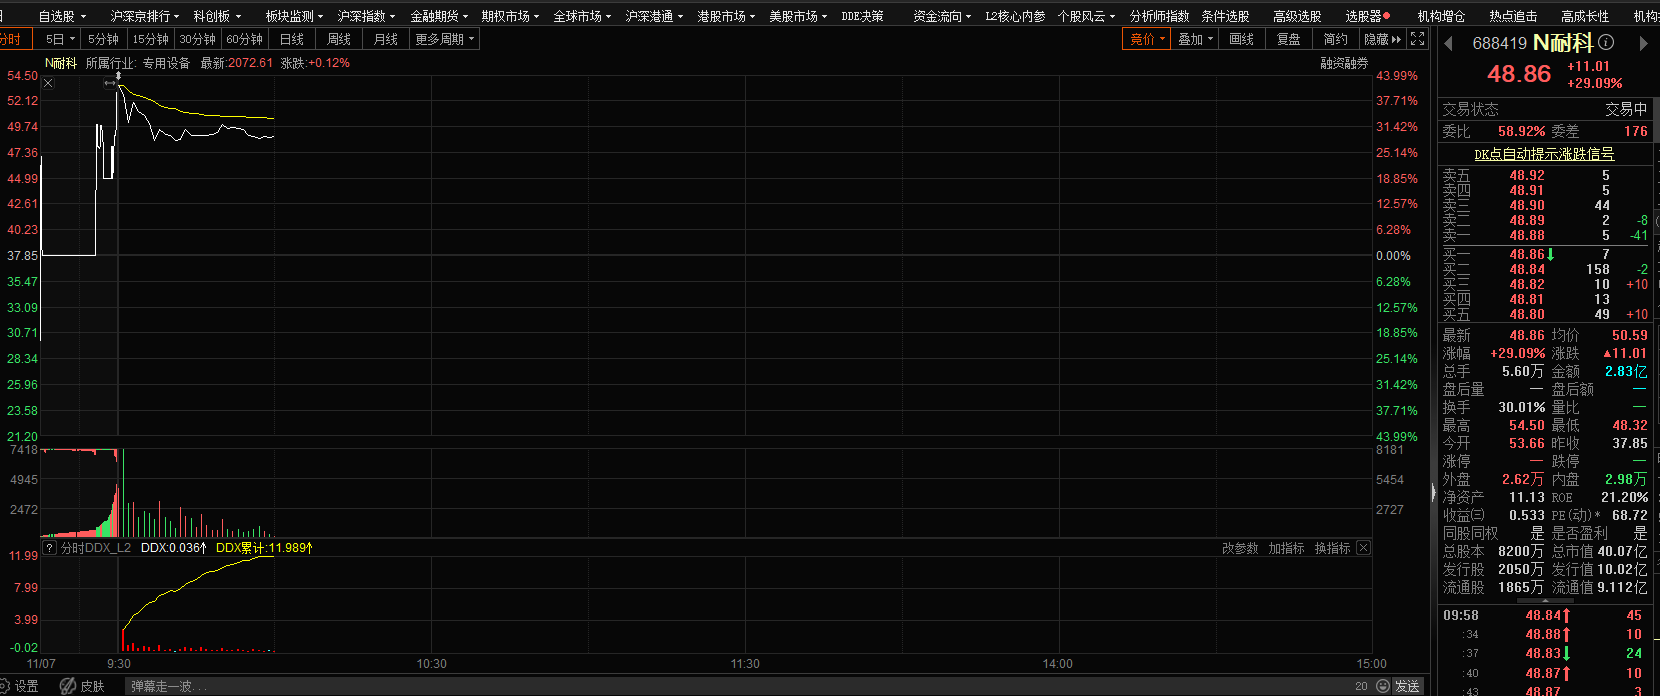Image resolution: width=1660 pixels, height=696 pixels.
Task: Switch to the 月线 monthly chart
Action: tap(385, 39)
